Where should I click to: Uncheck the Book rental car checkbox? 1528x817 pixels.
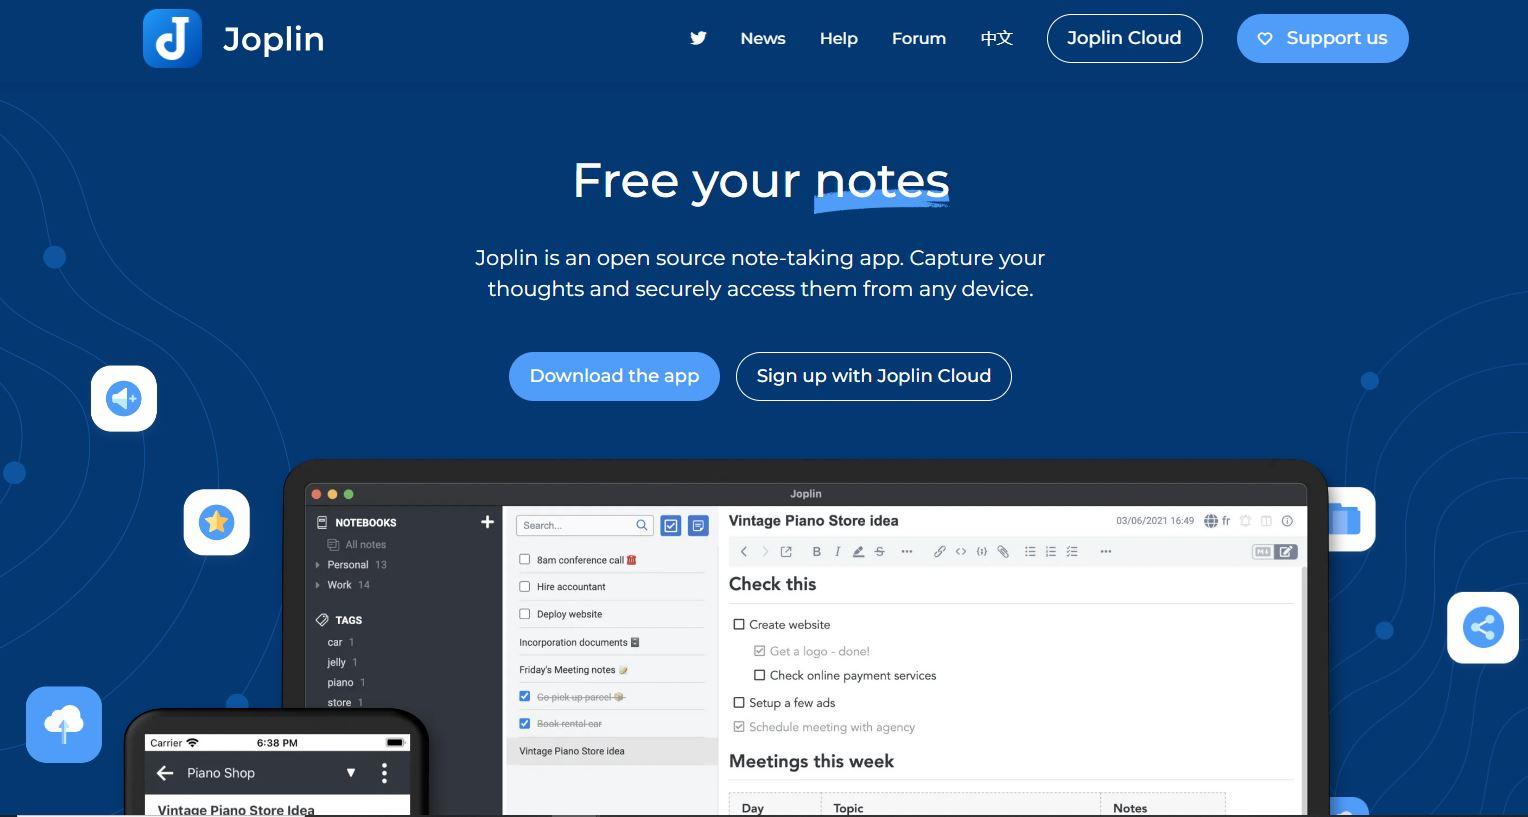tap(524, 723)
